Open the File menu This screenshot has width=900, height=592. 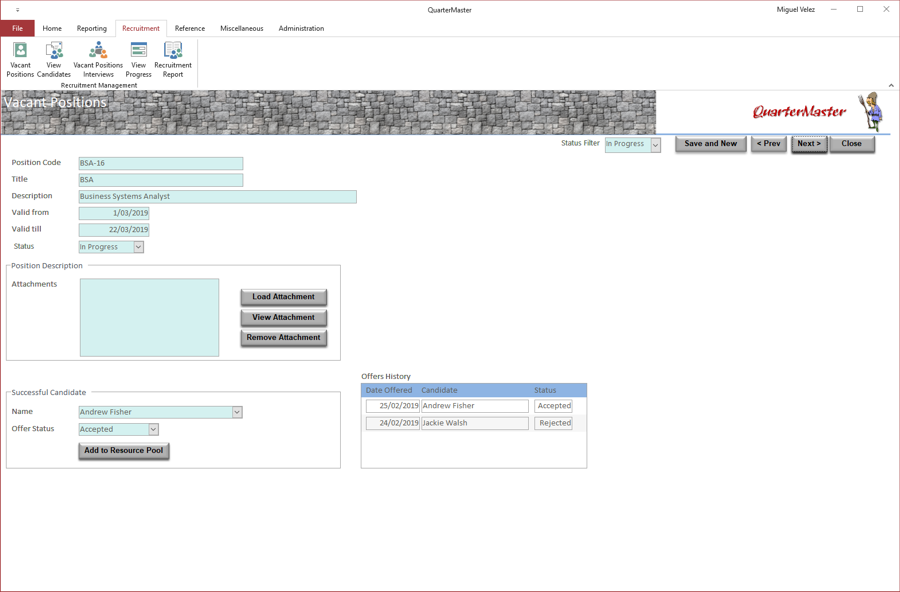click(17, 28)
